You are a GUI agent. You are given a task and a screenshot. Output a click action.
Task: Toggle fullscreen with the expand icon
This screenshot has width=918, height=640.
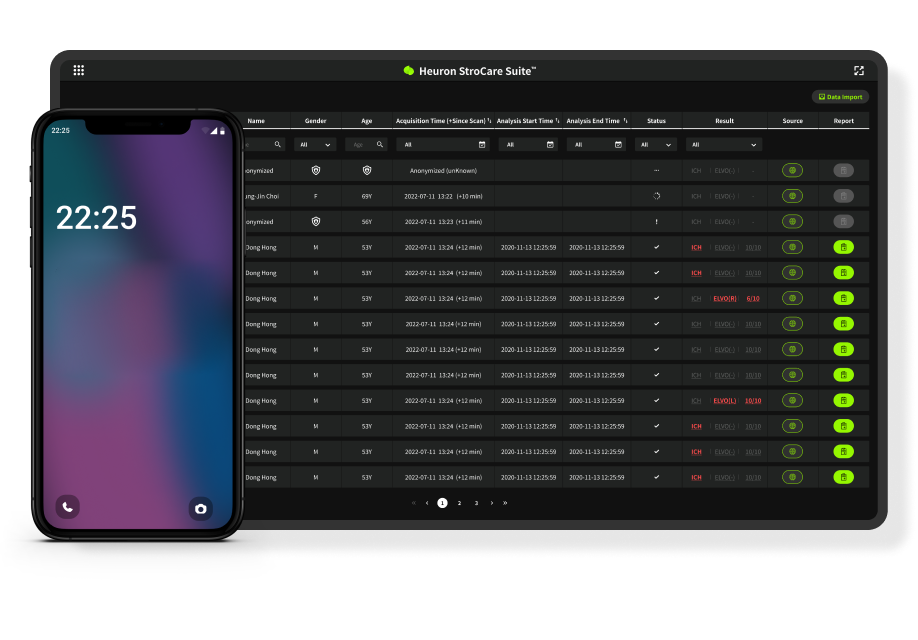[x=858, y=71]
